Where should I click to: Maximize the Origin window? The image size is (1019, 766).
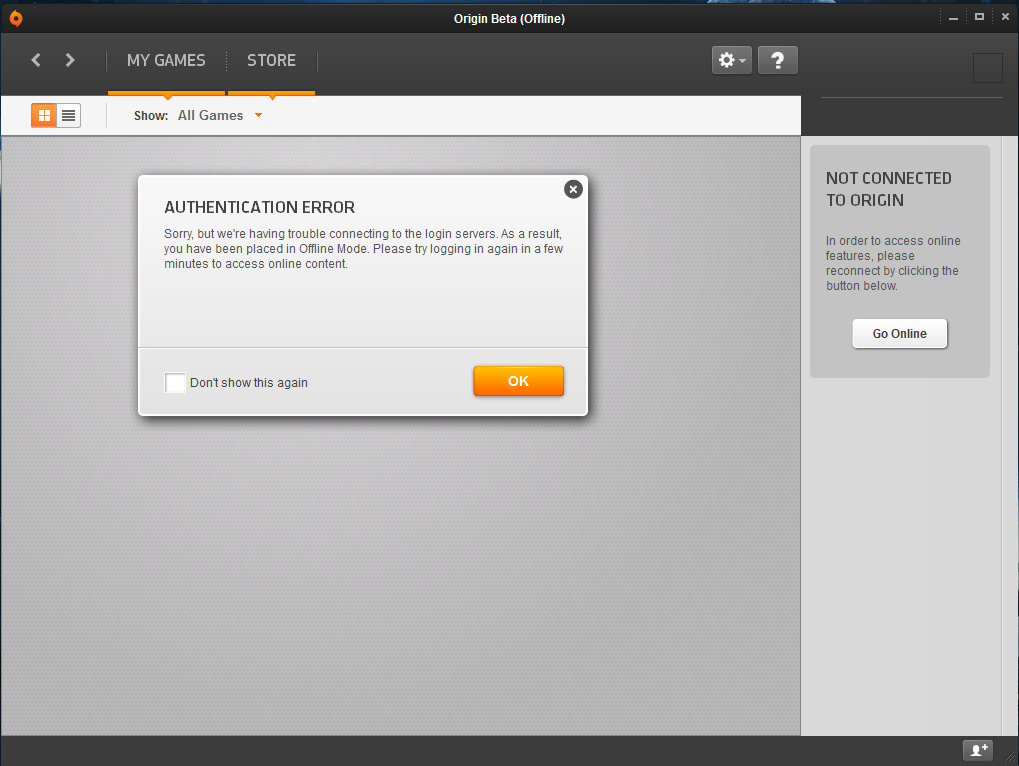pos(979,16)
